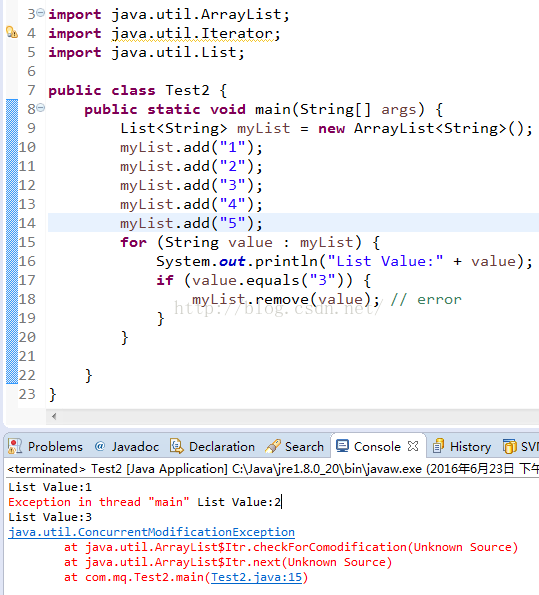Screen dimensions: 539x595
Task: Click the Declaration view icon
Action: [x=177, y=446]
